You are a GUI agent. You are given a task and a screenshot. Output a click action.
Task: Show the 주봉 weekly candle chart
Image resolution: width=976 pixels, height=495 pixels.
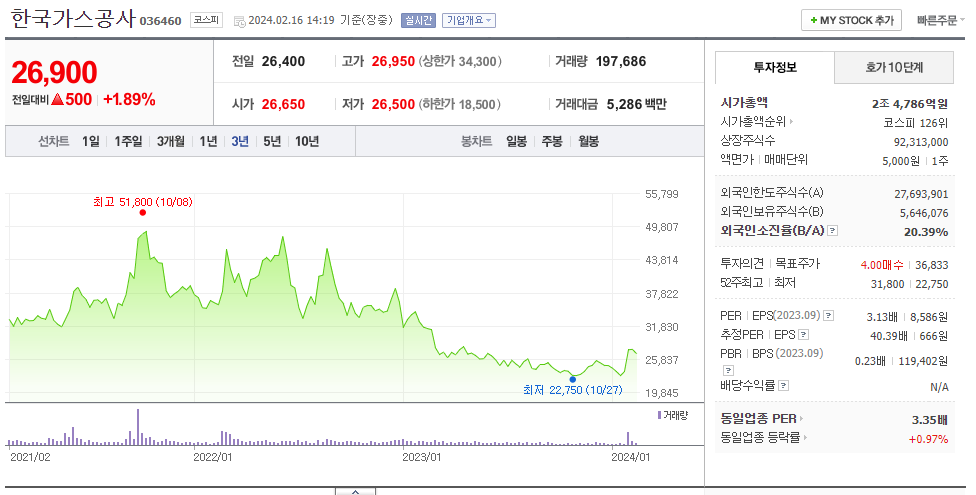[551, 141]
